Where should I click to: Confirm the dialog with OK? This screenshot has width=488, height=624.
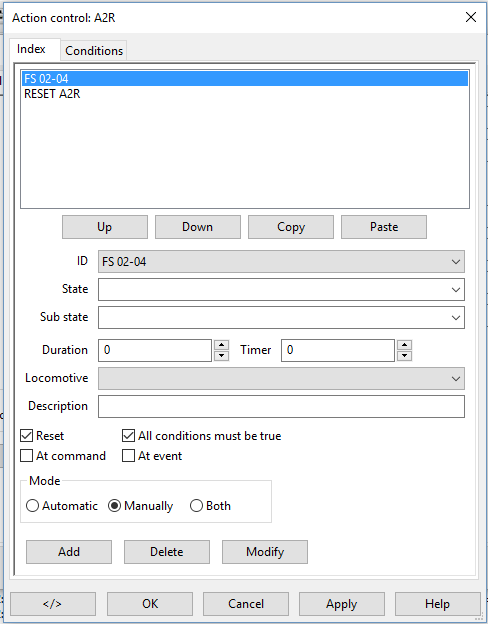(x=150, y=604)
